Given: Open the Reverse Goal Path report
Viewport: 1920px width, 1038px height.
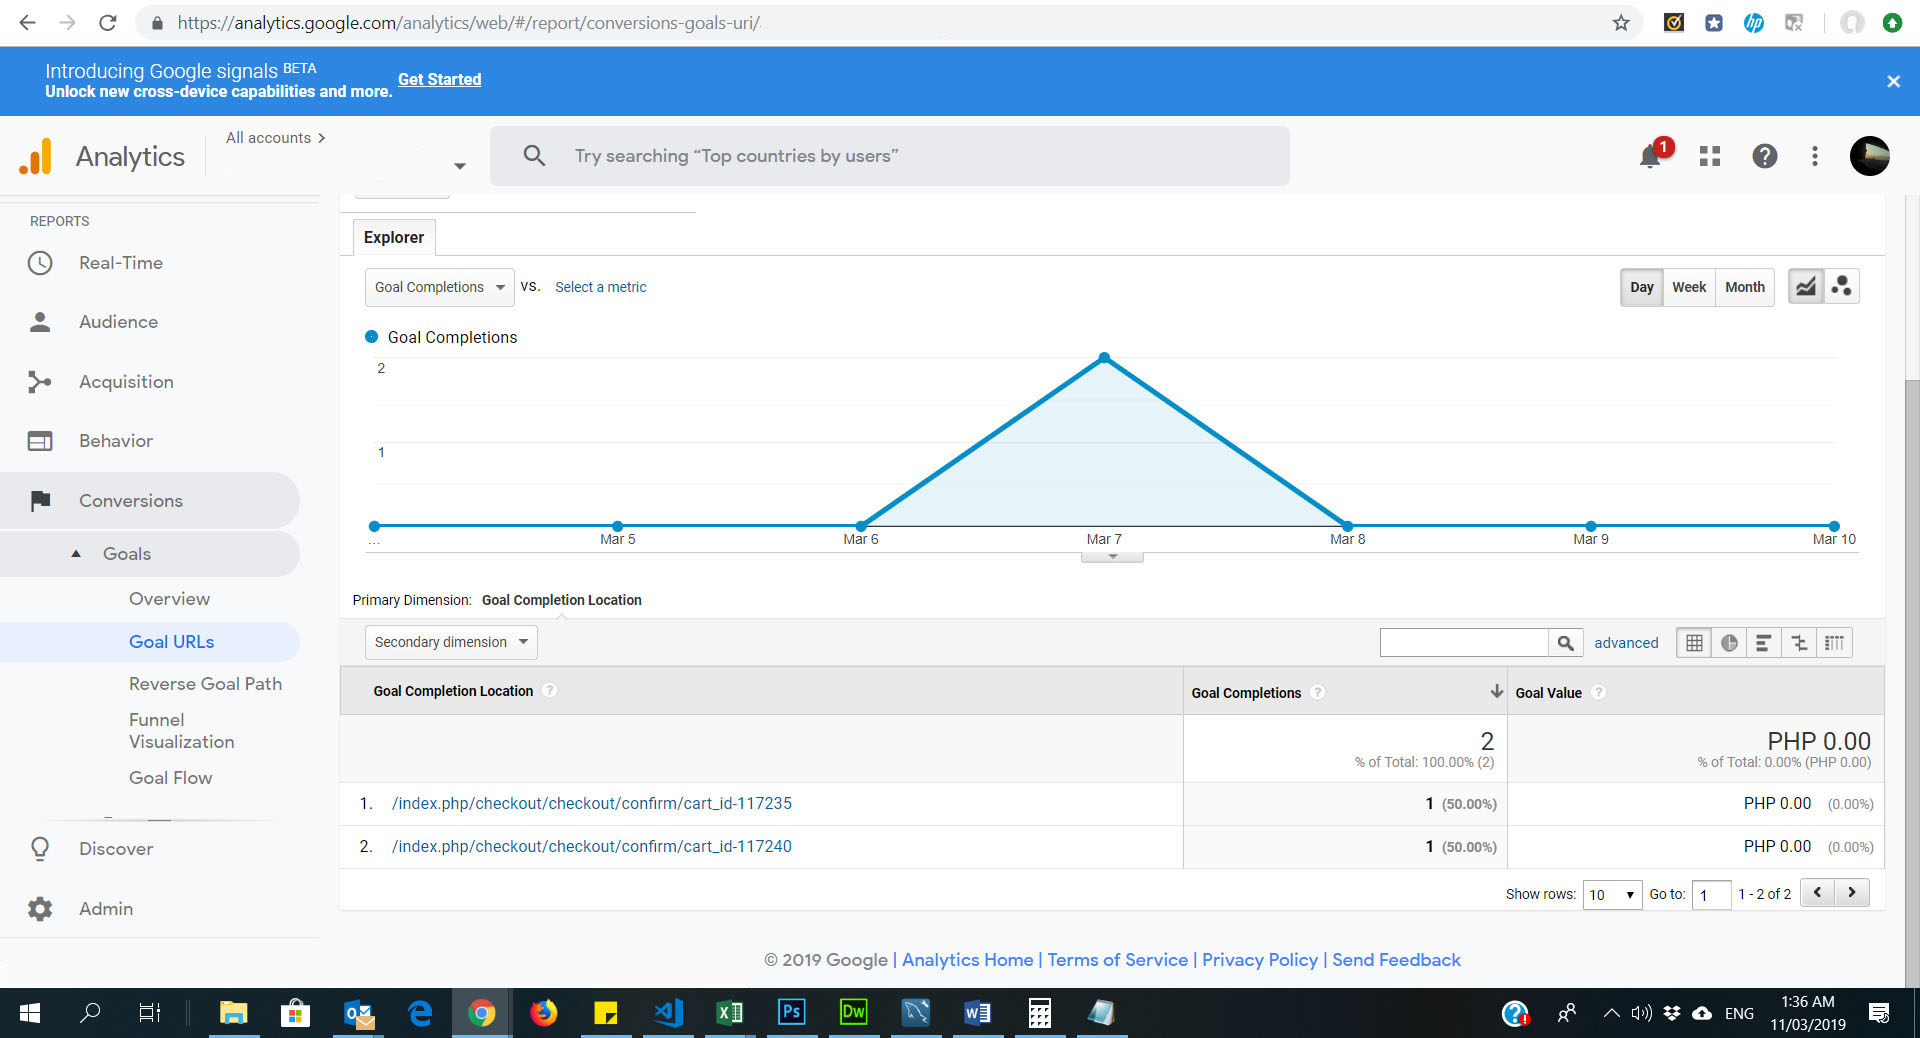Looking at the screenshot, I should click(x=205, y=684).
